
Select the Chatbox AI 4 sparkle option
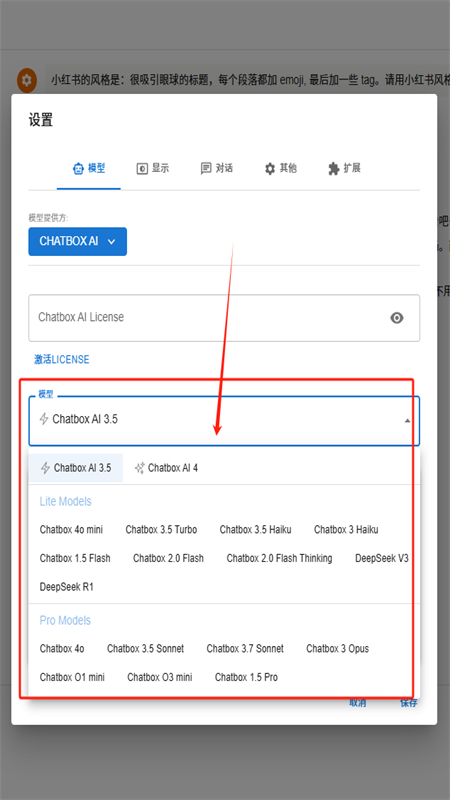[166, 468]
